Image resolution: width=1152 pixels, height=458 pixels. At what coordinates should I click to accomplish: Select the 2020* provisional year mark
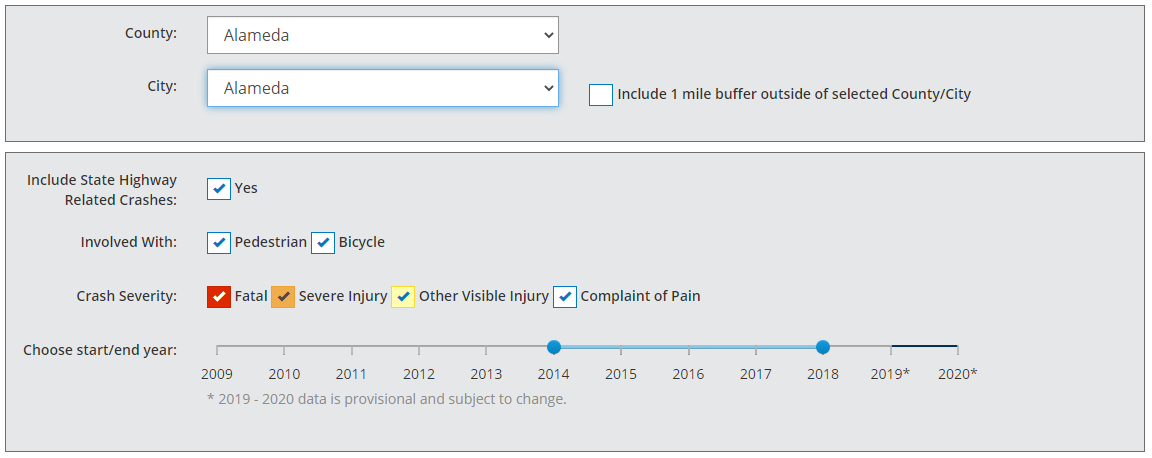point(958,348)
